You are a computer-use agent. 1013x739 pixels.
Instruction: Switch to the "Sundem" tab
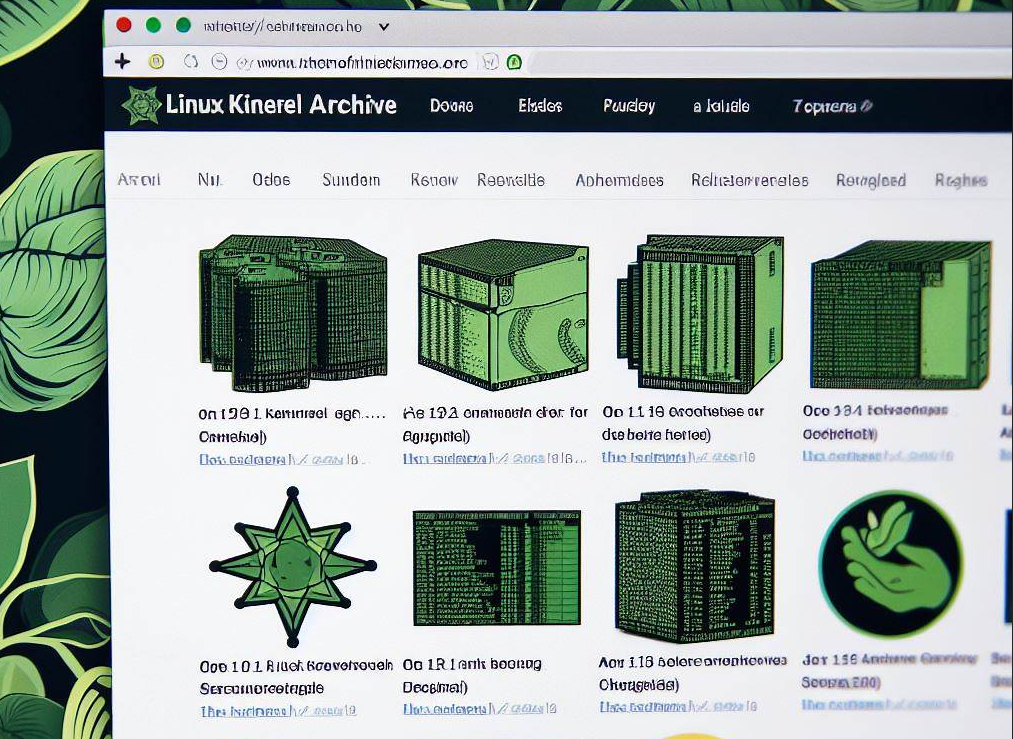pos(351,180)
